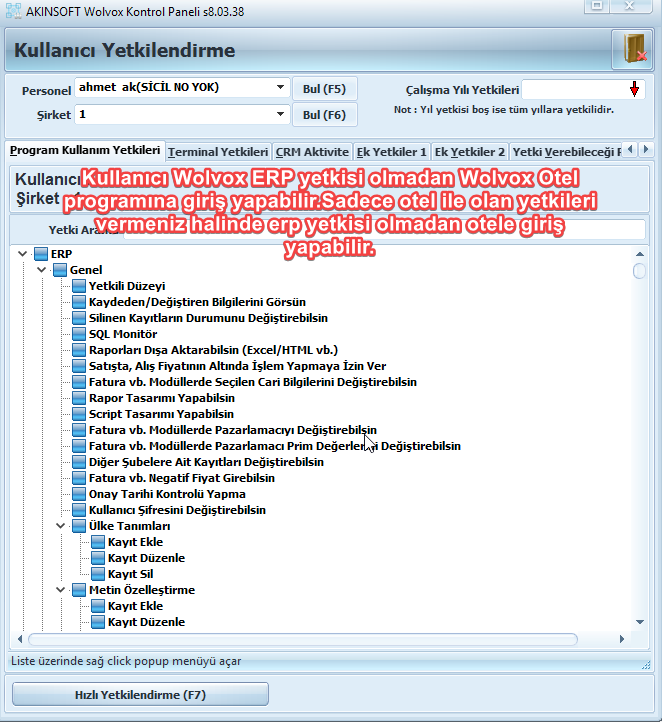Check Kayıt Sil under Ülke Tanımları
This screenshot has width=662, height=722.
(98, 574)
